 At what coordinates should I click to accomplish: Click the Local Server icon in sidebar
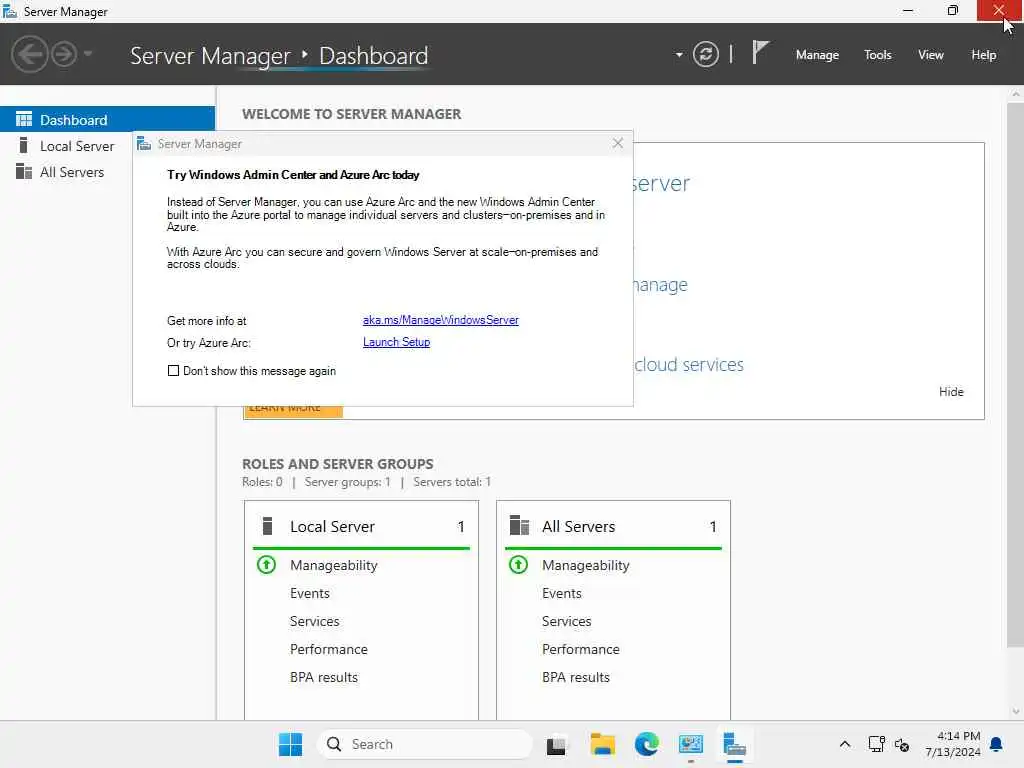(24, 145)
